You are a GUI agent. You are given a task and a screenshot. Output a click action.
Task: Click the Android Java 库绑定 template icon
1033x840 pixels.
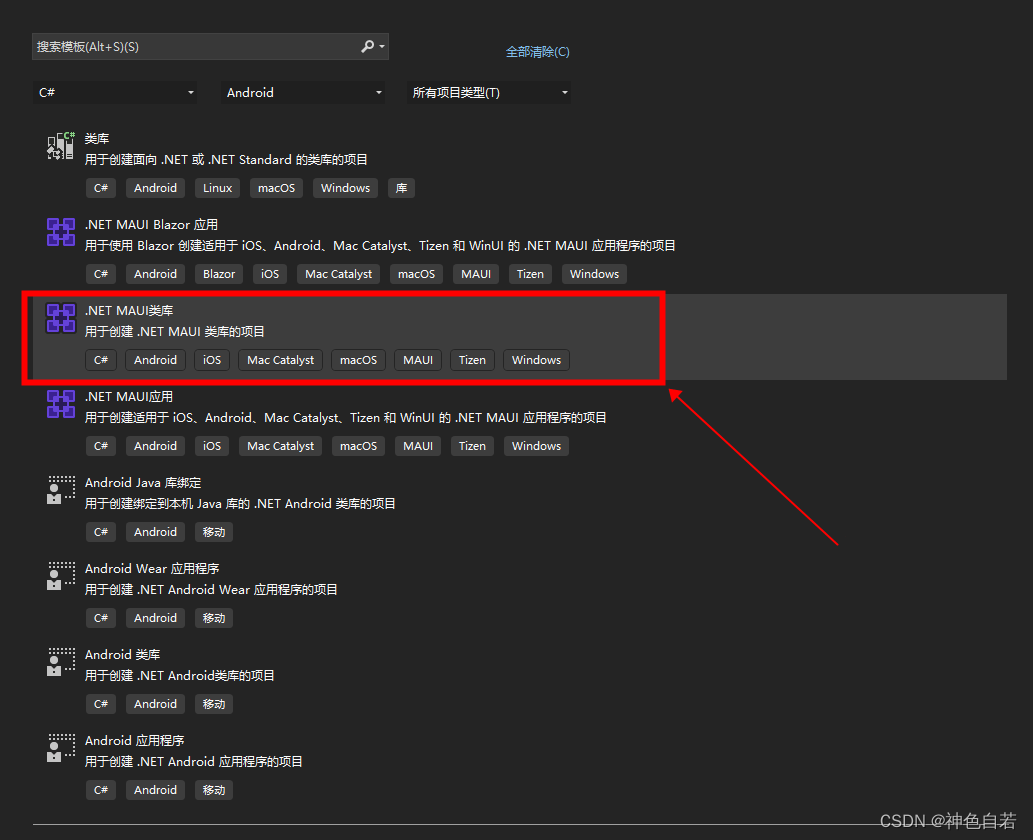(61, 490)
